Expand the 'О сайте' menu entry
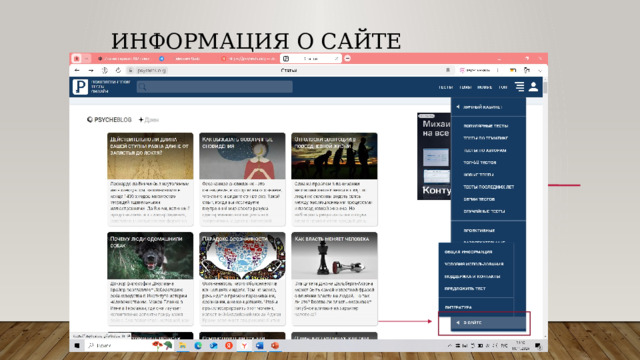 coord(488,322)
